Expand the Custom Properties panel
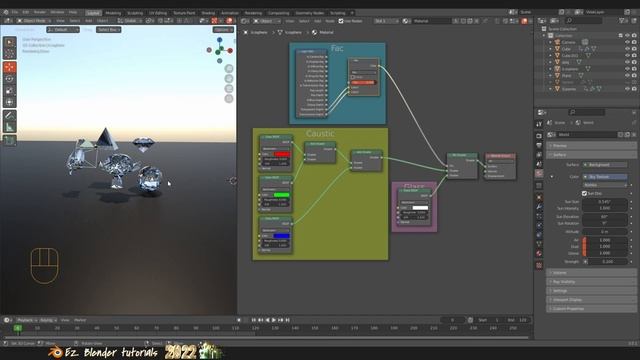The height and width of the screenshot is (360, 640). coord(591,309)
